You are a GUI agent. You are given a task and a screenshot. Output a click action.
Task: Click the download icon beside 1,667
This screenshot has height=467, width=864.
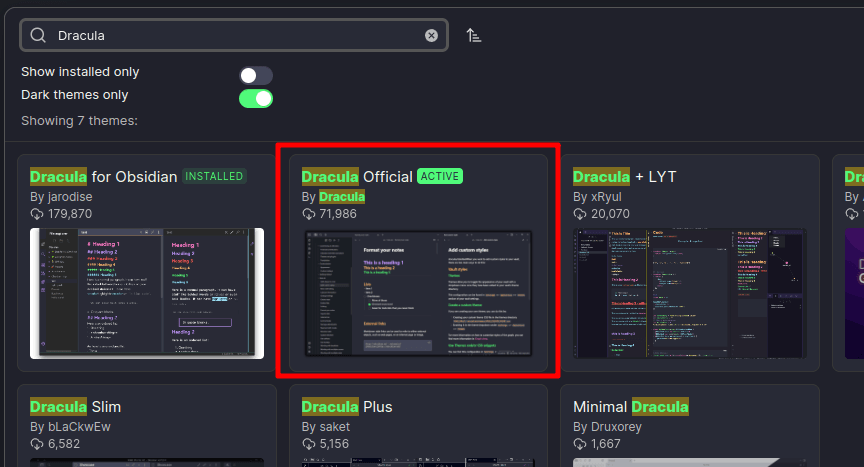click(580, 444)
